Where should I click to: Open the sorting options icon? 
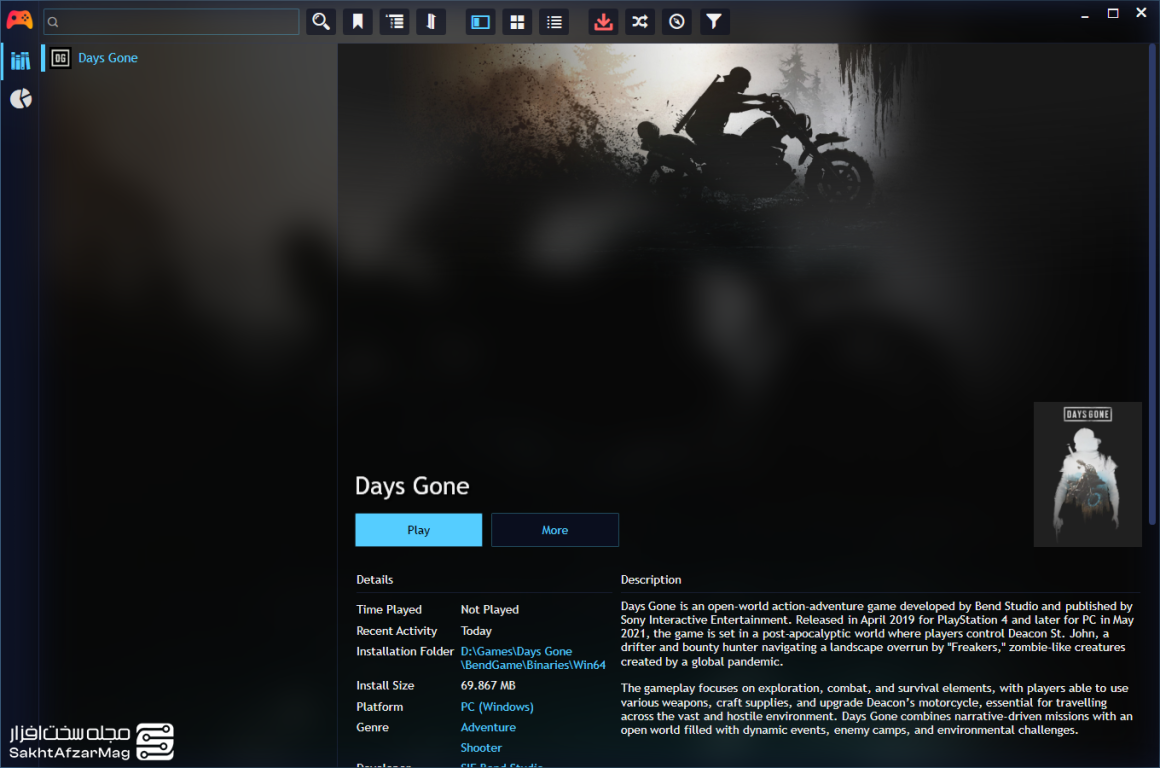[x=431, y=21]
